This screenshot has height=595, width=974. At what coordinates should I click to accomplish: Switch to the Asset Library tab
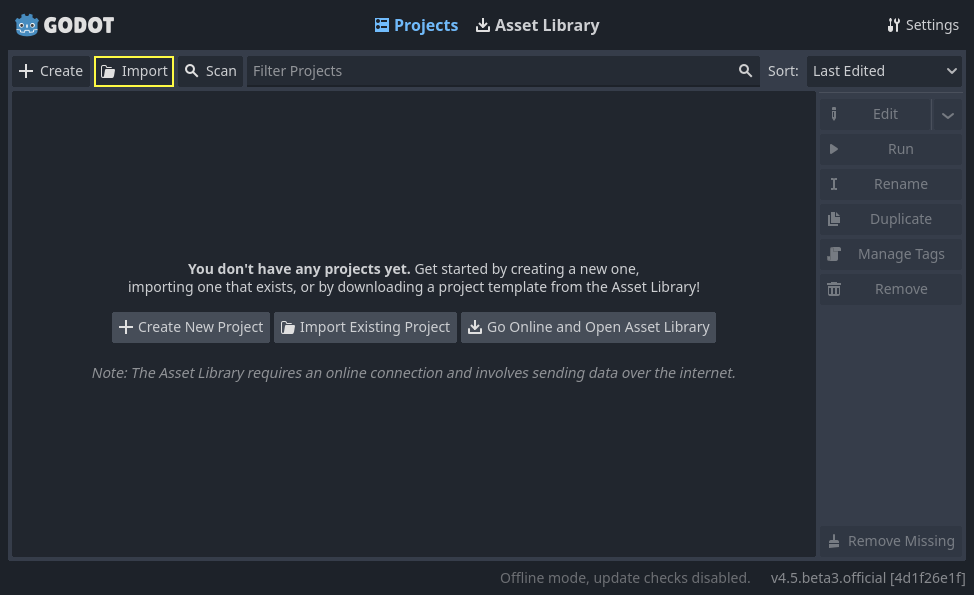coord(537,25)
